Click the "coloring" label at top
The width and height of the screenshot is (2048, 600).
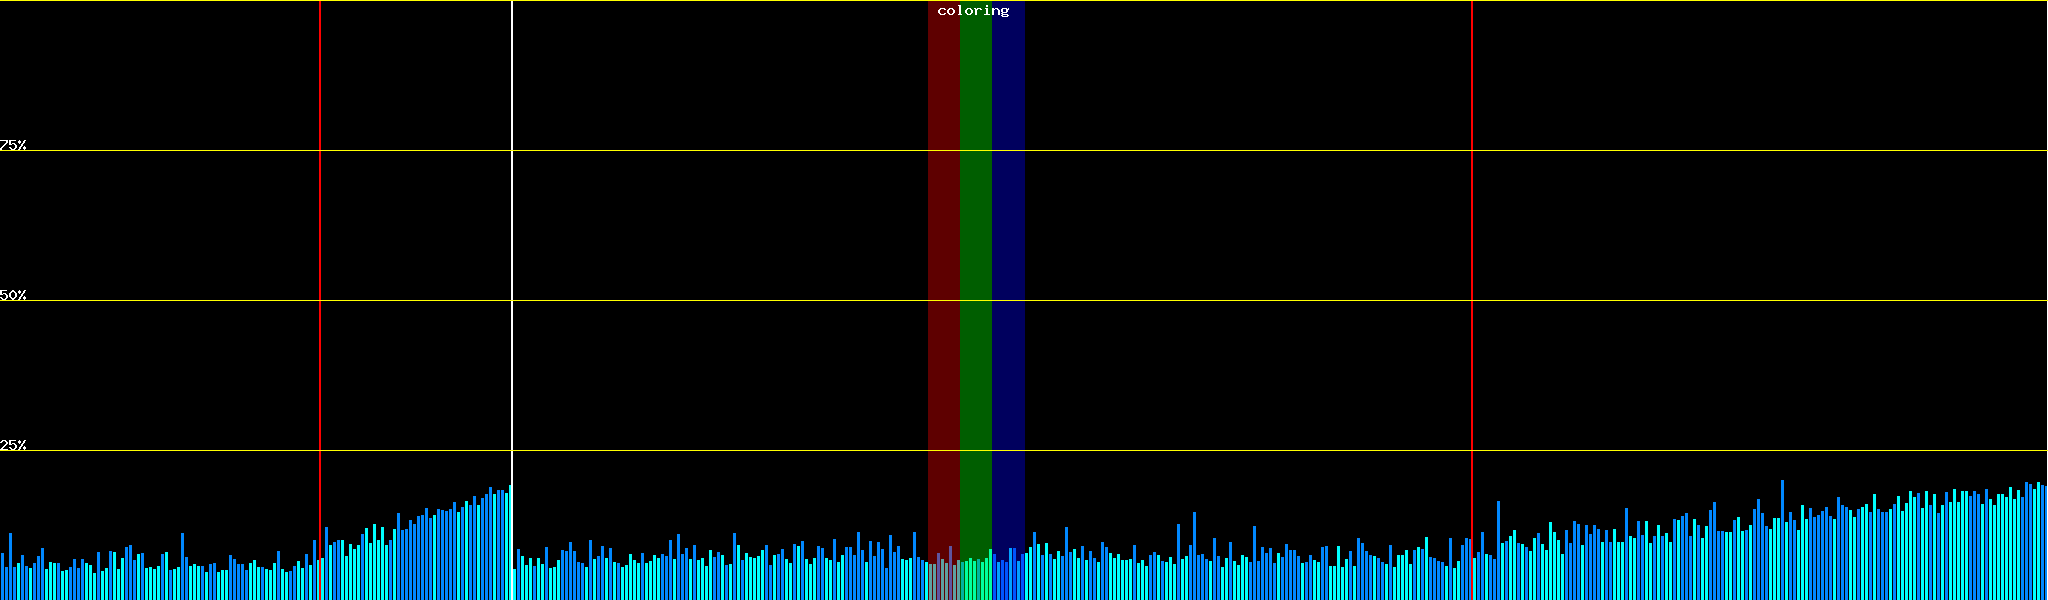(973, 11)
